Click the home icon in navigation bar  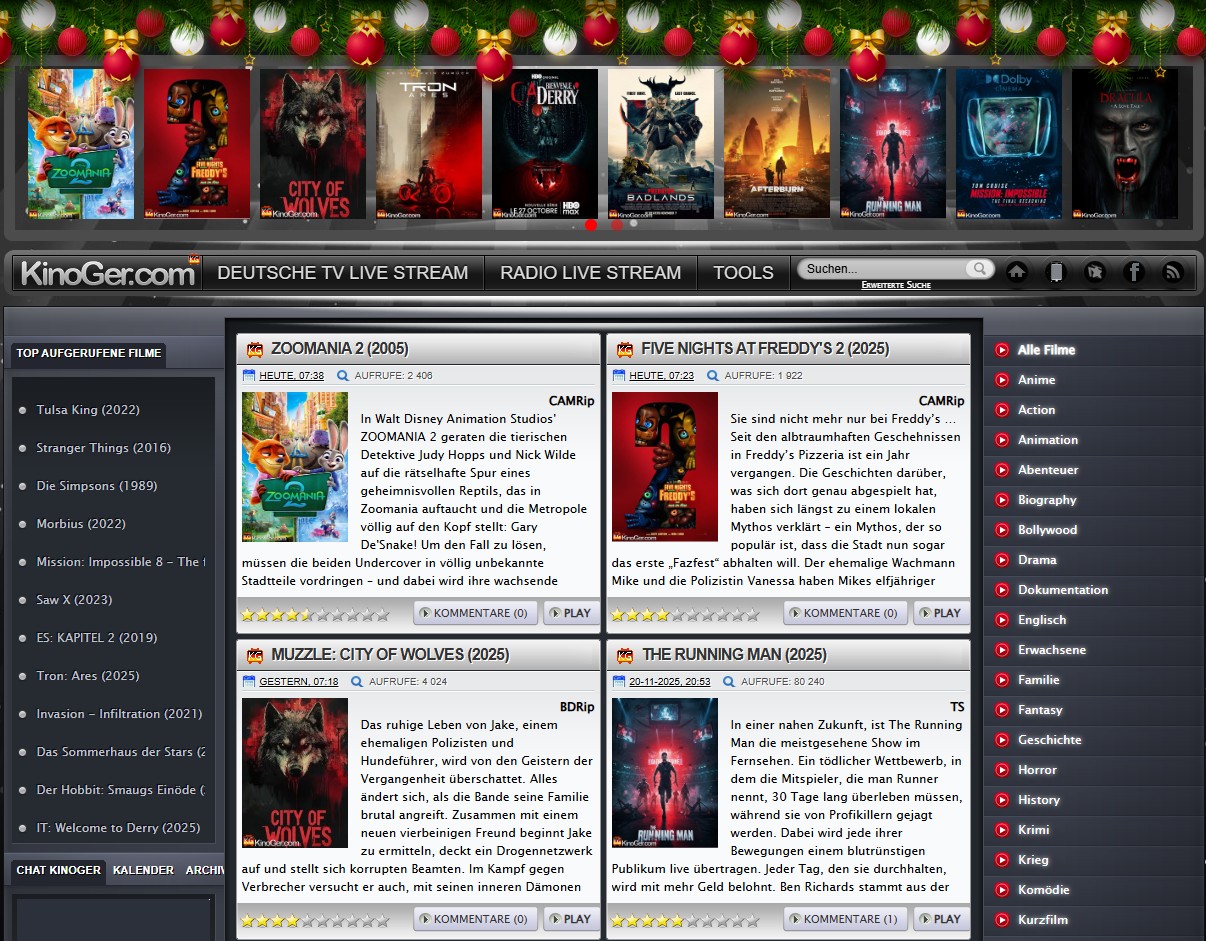[x=1017, y=272]
